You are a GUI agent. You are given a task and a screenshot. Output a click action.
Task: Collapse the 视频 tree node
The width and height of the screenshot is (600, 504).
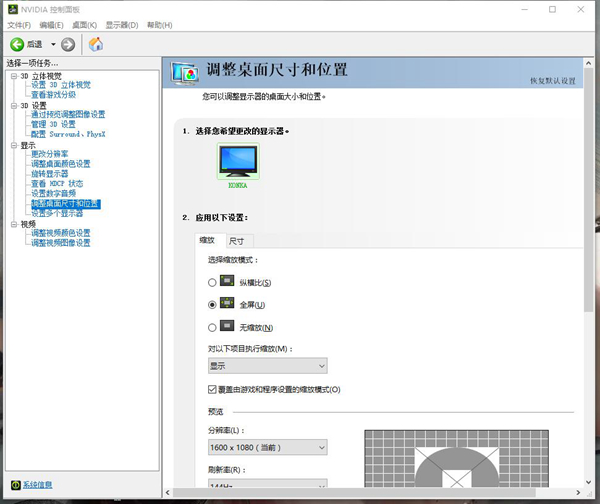tap(14, 224)
